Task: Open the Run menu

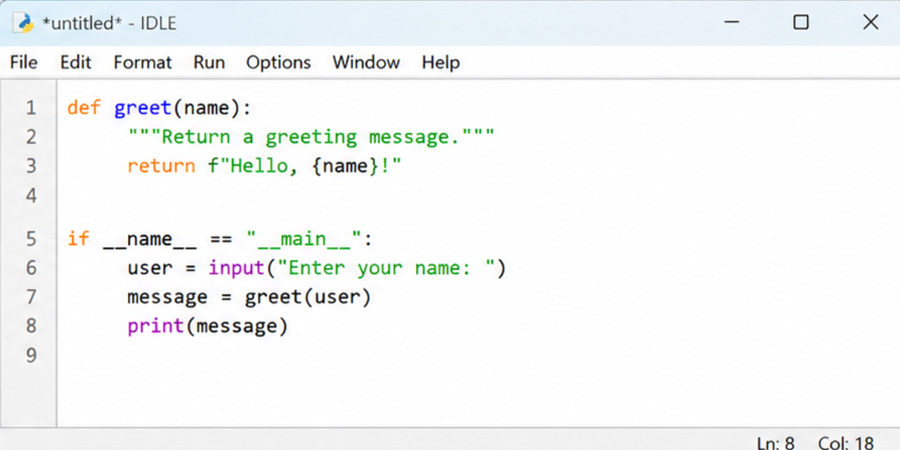Action: pyautogui.click(x=209, y=62)
